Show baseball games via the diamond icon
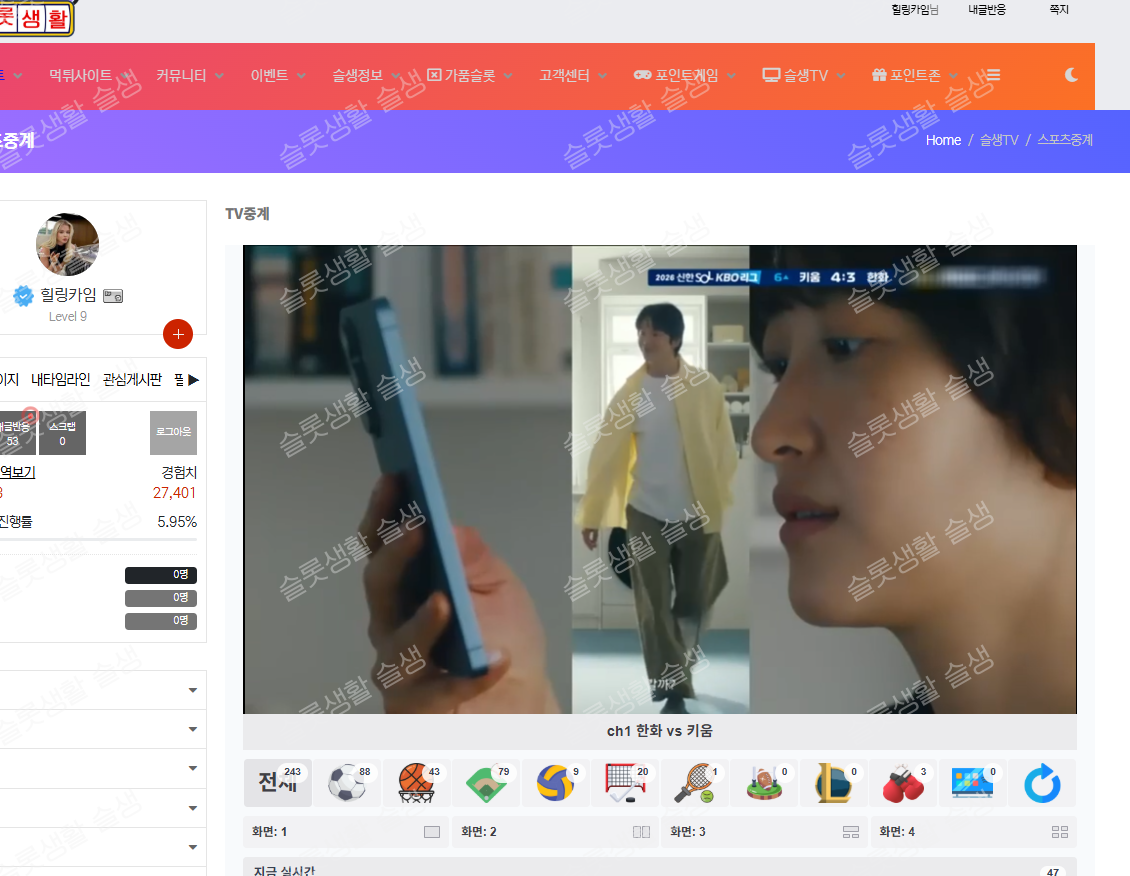Viewport: 1130px width, 876px height. 486,783
